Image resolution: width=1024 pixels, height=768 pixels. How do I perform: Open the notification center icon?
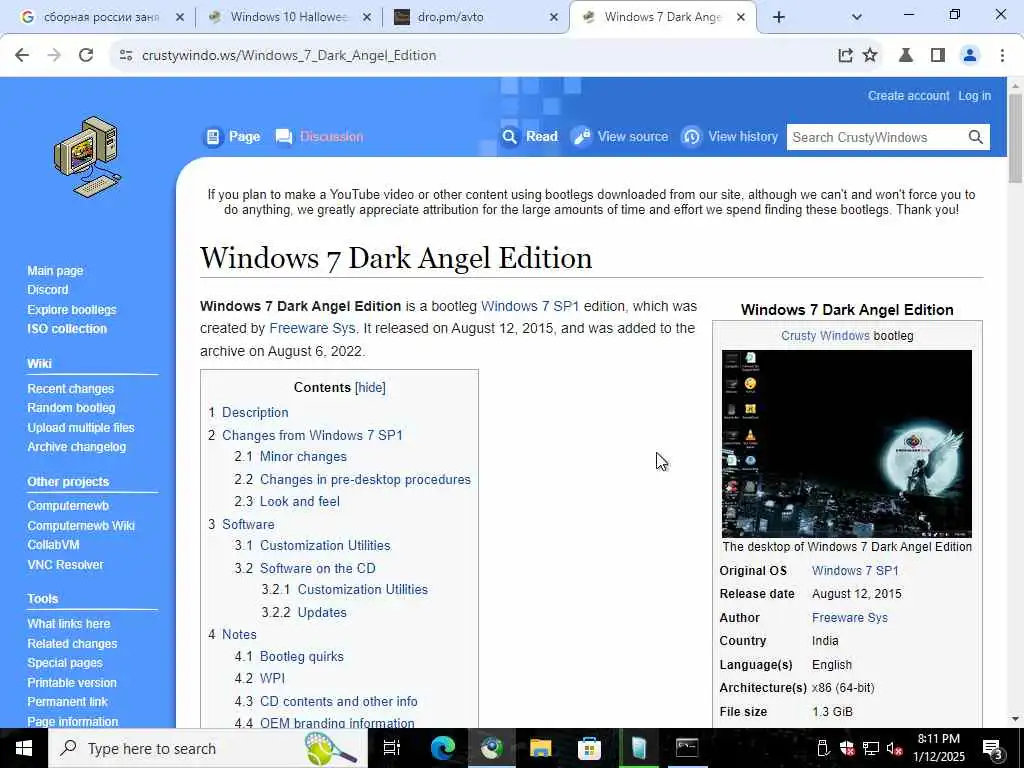[993, 749]
